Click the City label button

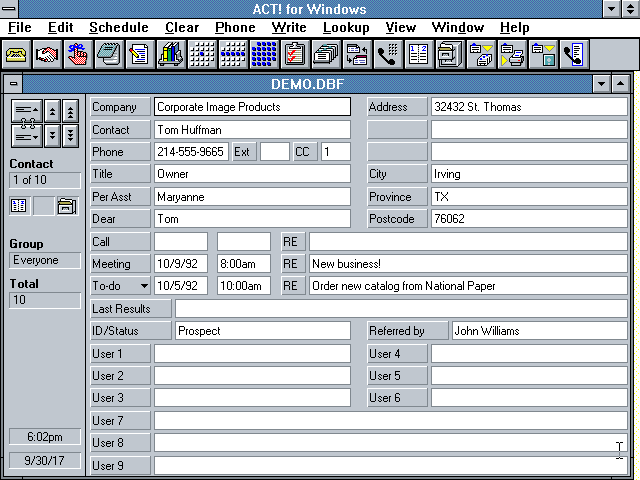pyautogui.click(x=397, y=174)
